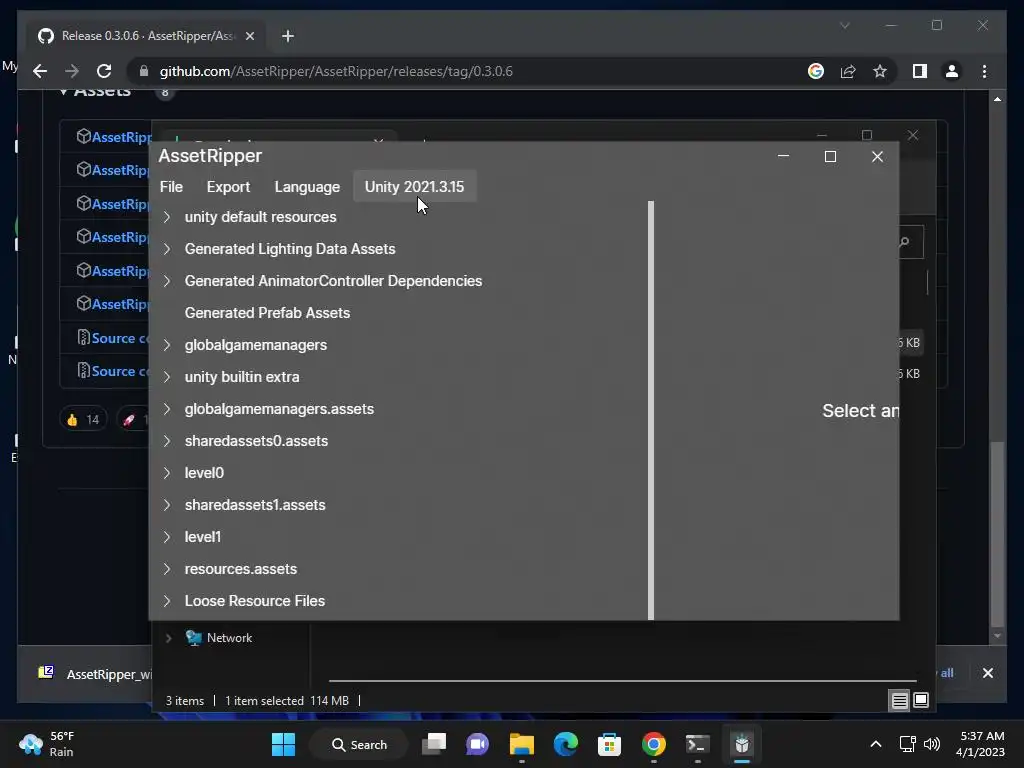Screen dimensions: 1024x768
Task: Click the Chrome address bar URL
Action: pyautogui.click(x=336, y=71)
